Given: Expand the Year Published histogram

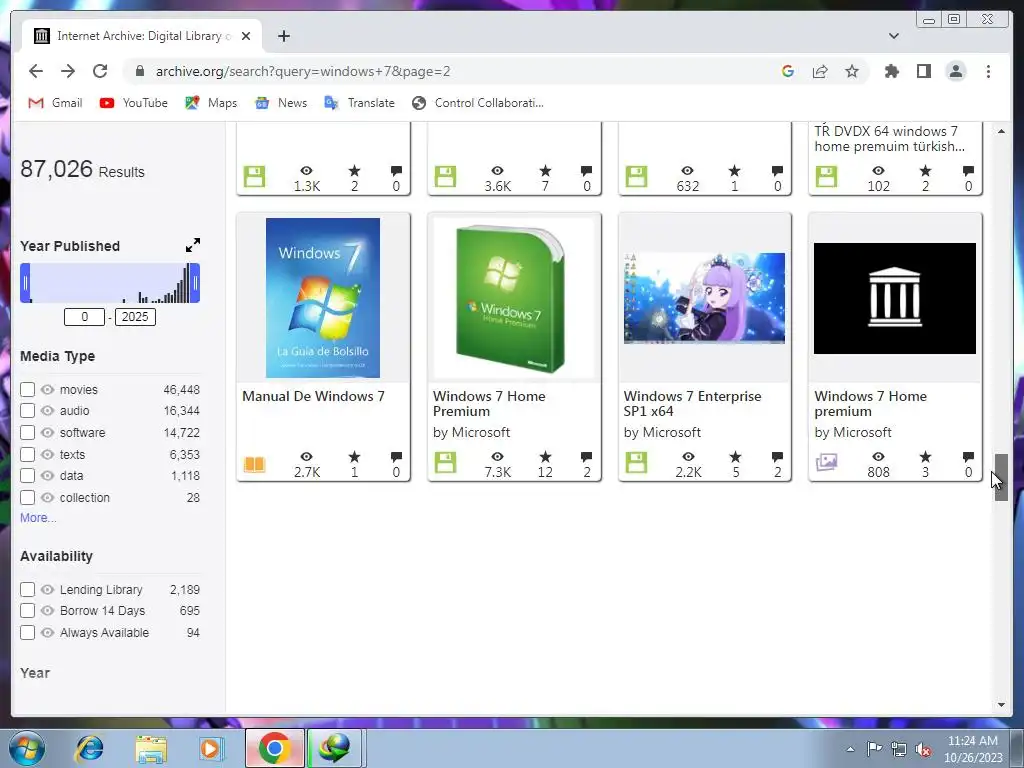Looking at the screenshot, I should pos(193,246).
